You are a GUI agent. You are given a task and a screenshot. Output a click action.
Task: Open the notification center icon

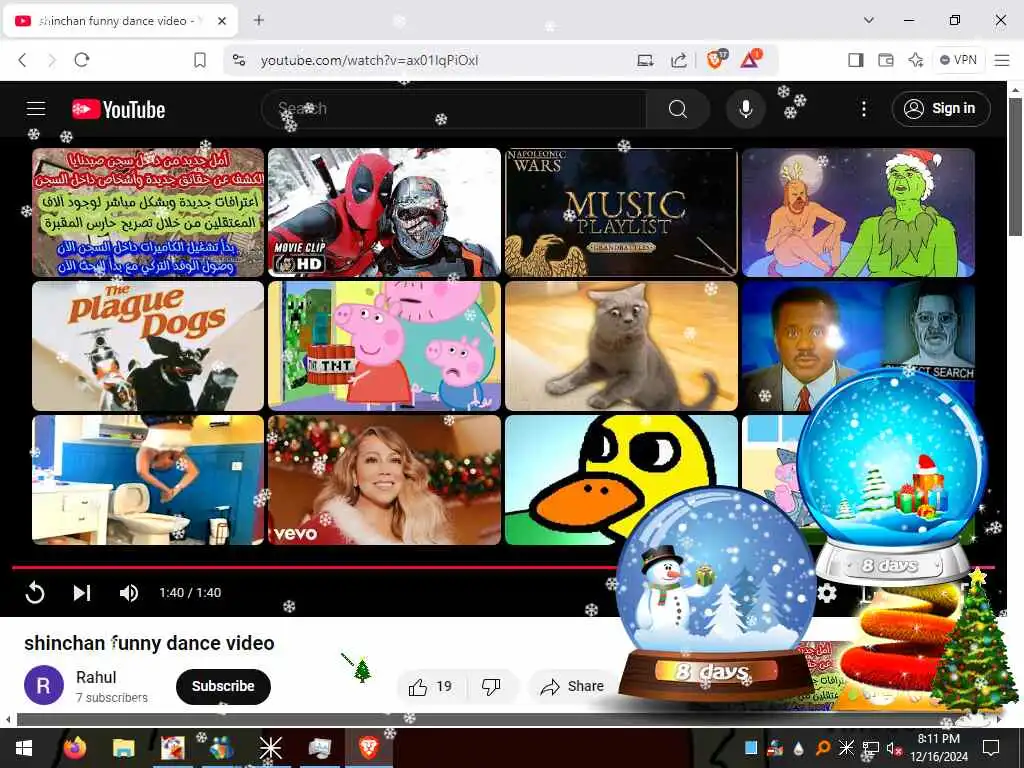pyautogui.click(x=991, y=748)
